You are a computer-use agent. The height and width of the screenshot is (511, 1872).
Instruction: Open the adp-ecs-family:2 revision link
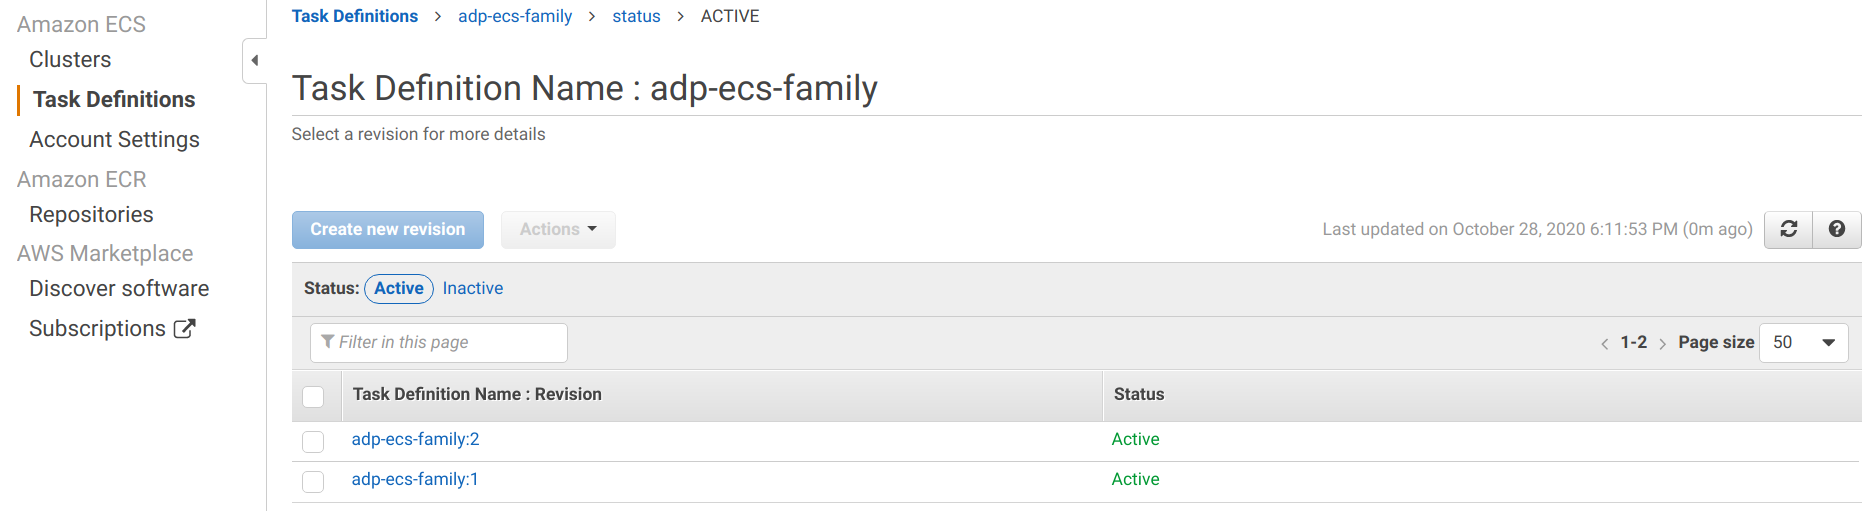[415, 439]
